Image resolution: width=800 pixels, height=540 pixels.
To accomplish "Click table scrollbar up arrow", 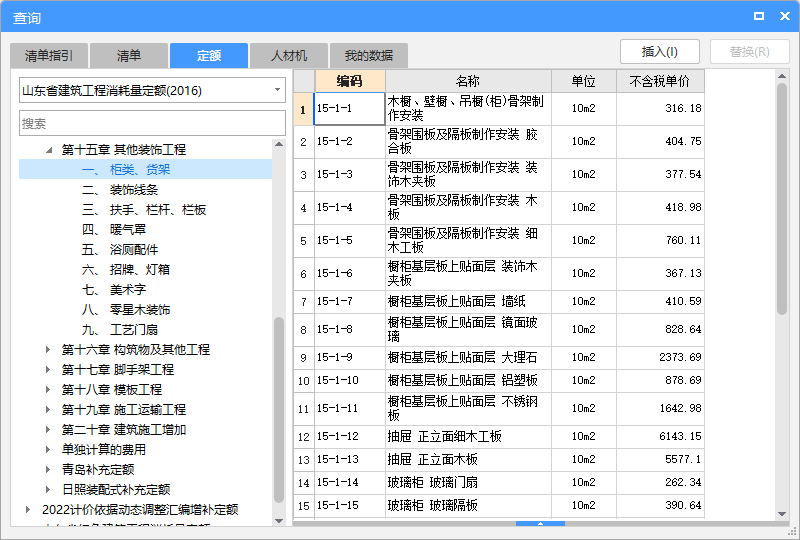I will (782, 76).
